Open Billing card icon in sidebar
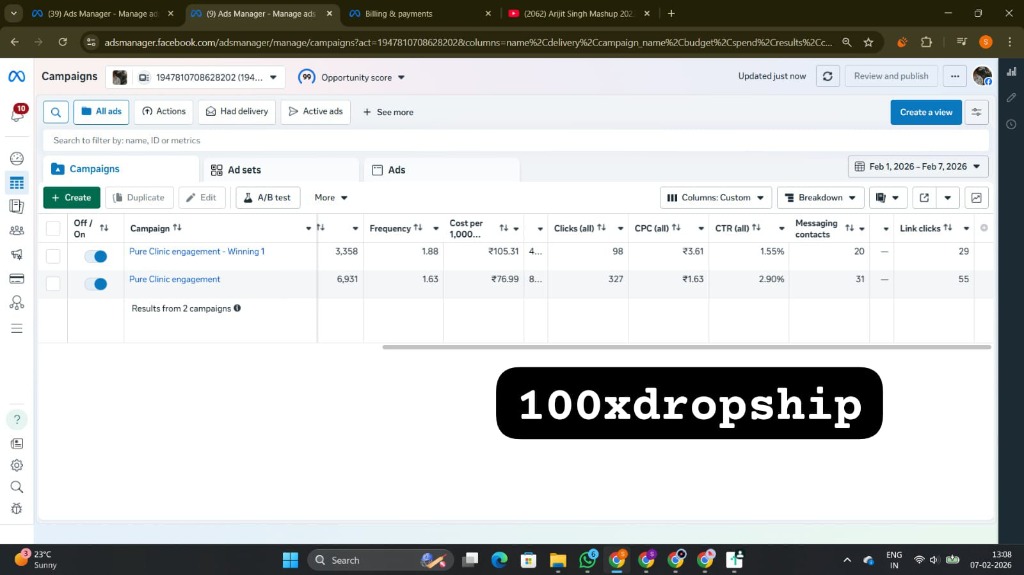Viewport: 1024px width, 575px height. (x=17, y=279)
